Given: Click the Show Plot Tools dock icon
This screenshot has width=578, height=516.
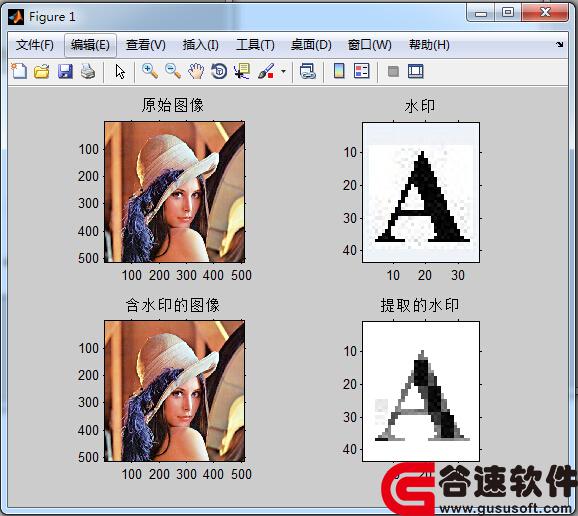Looking at the screenshot, I should tap(416, 71).
